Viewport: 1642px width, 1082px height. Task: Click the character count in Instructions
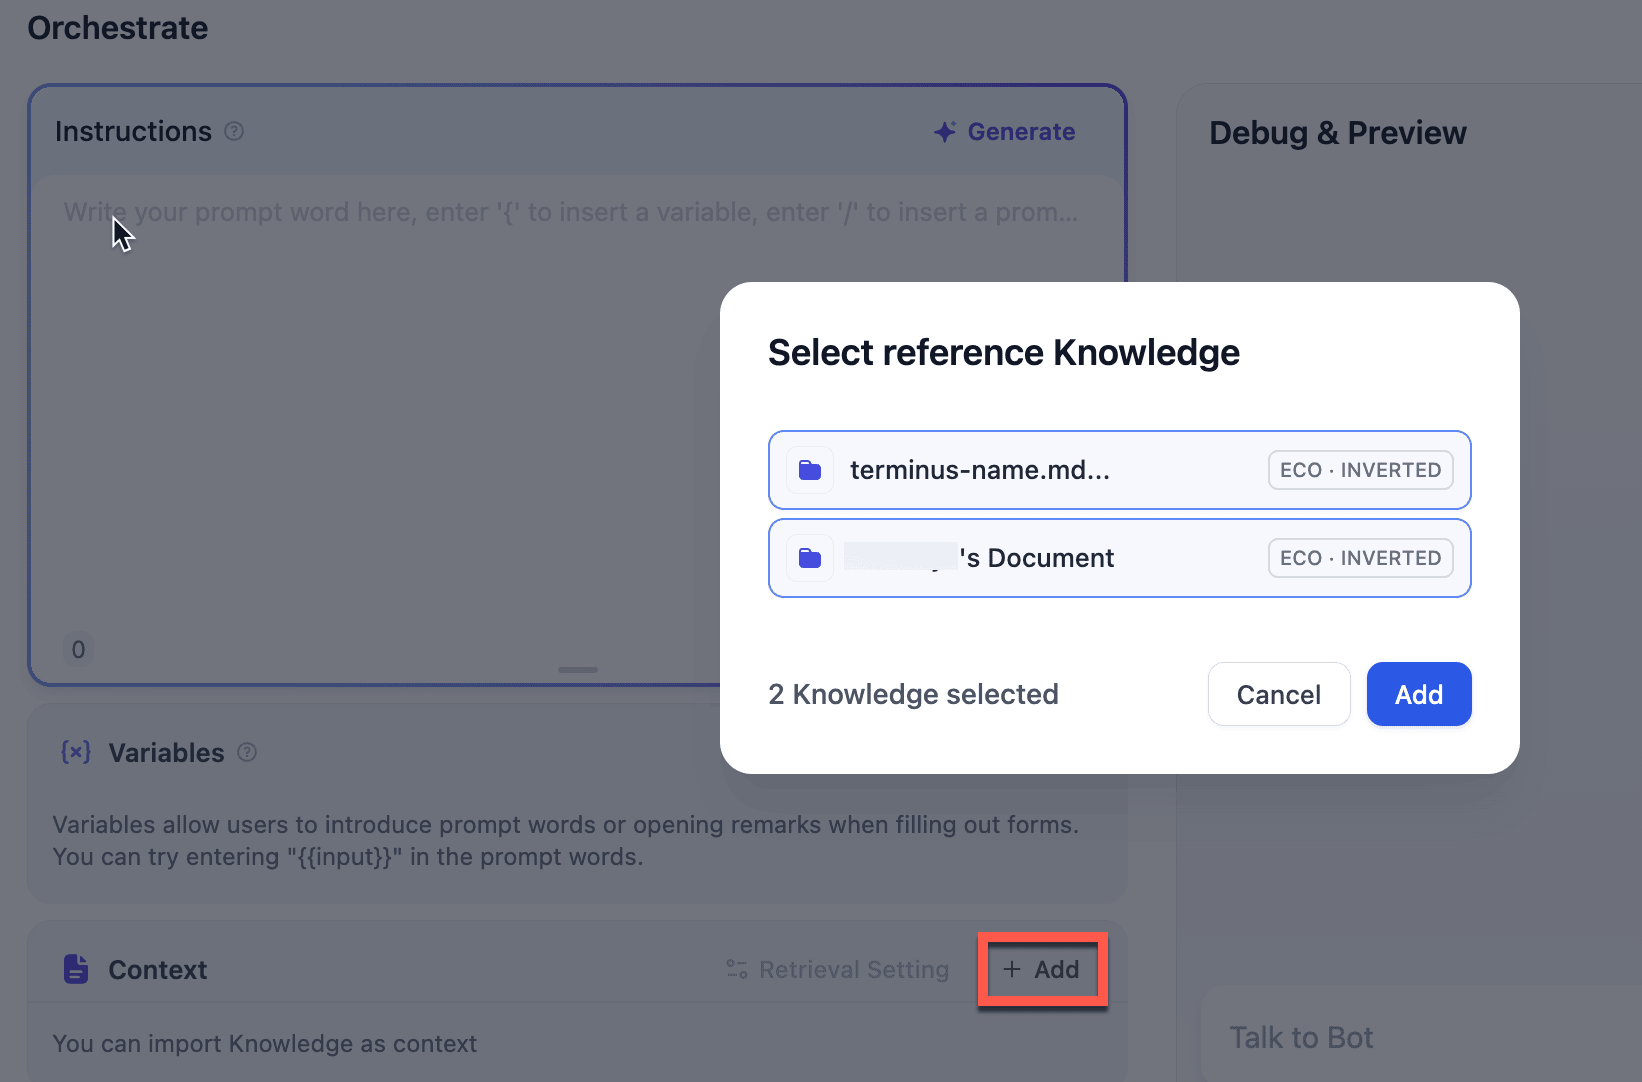78,650
